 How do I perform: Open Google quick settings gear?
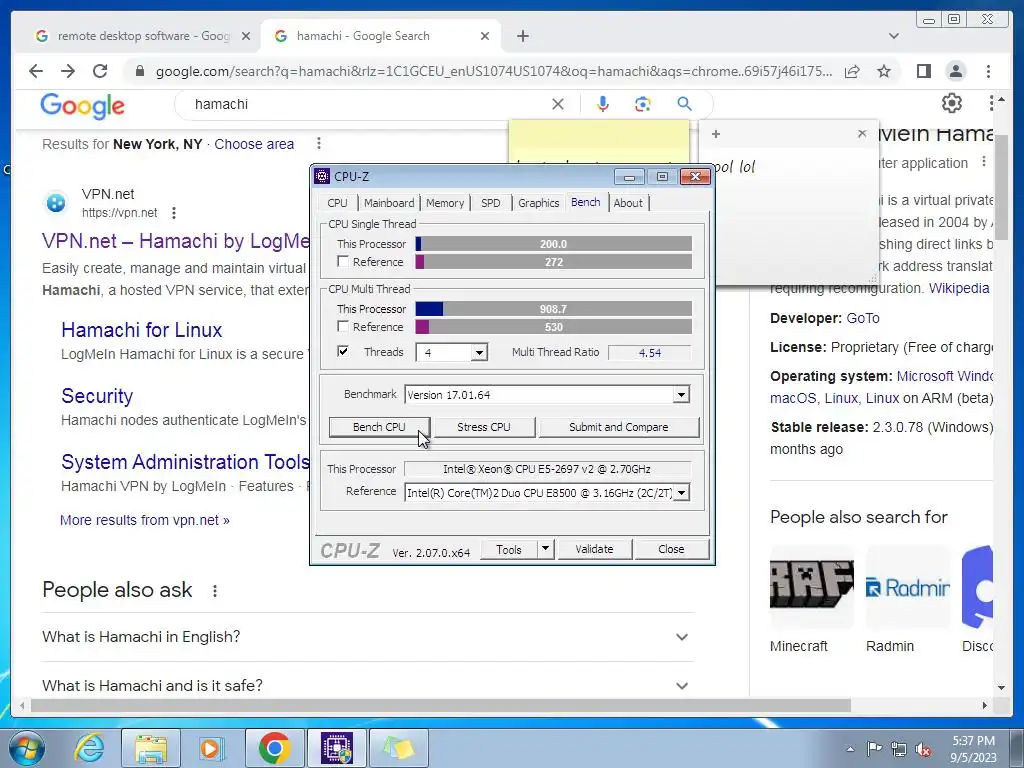[952, 103]
